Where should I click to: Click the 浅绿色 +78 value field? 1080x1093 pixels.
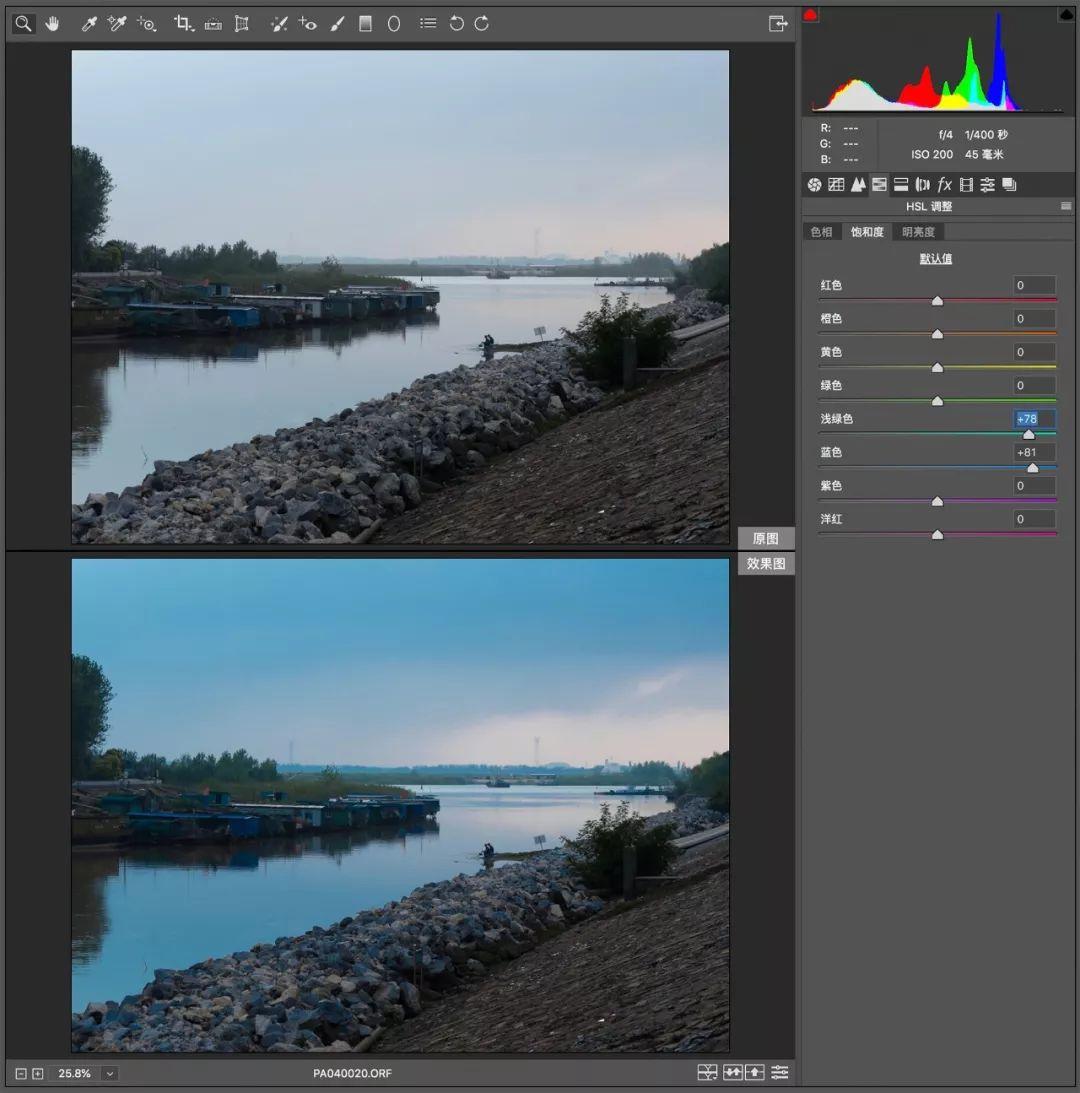[1034, 419]
